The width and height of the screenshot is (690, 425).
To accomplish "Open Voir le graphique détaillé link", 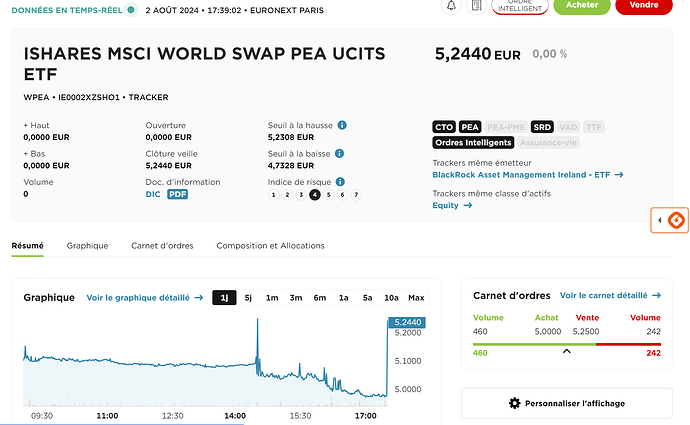I will 145,298.
